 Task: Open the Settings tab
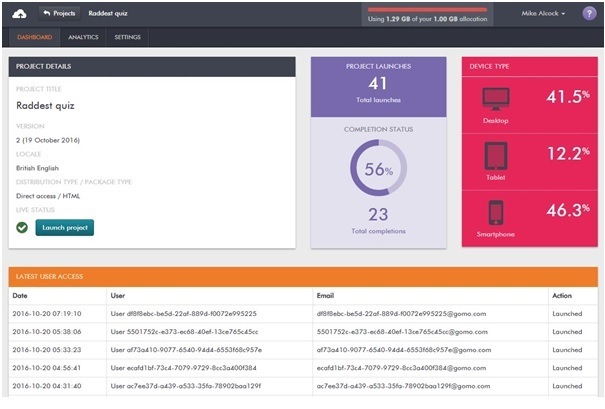tap(127, 37)
